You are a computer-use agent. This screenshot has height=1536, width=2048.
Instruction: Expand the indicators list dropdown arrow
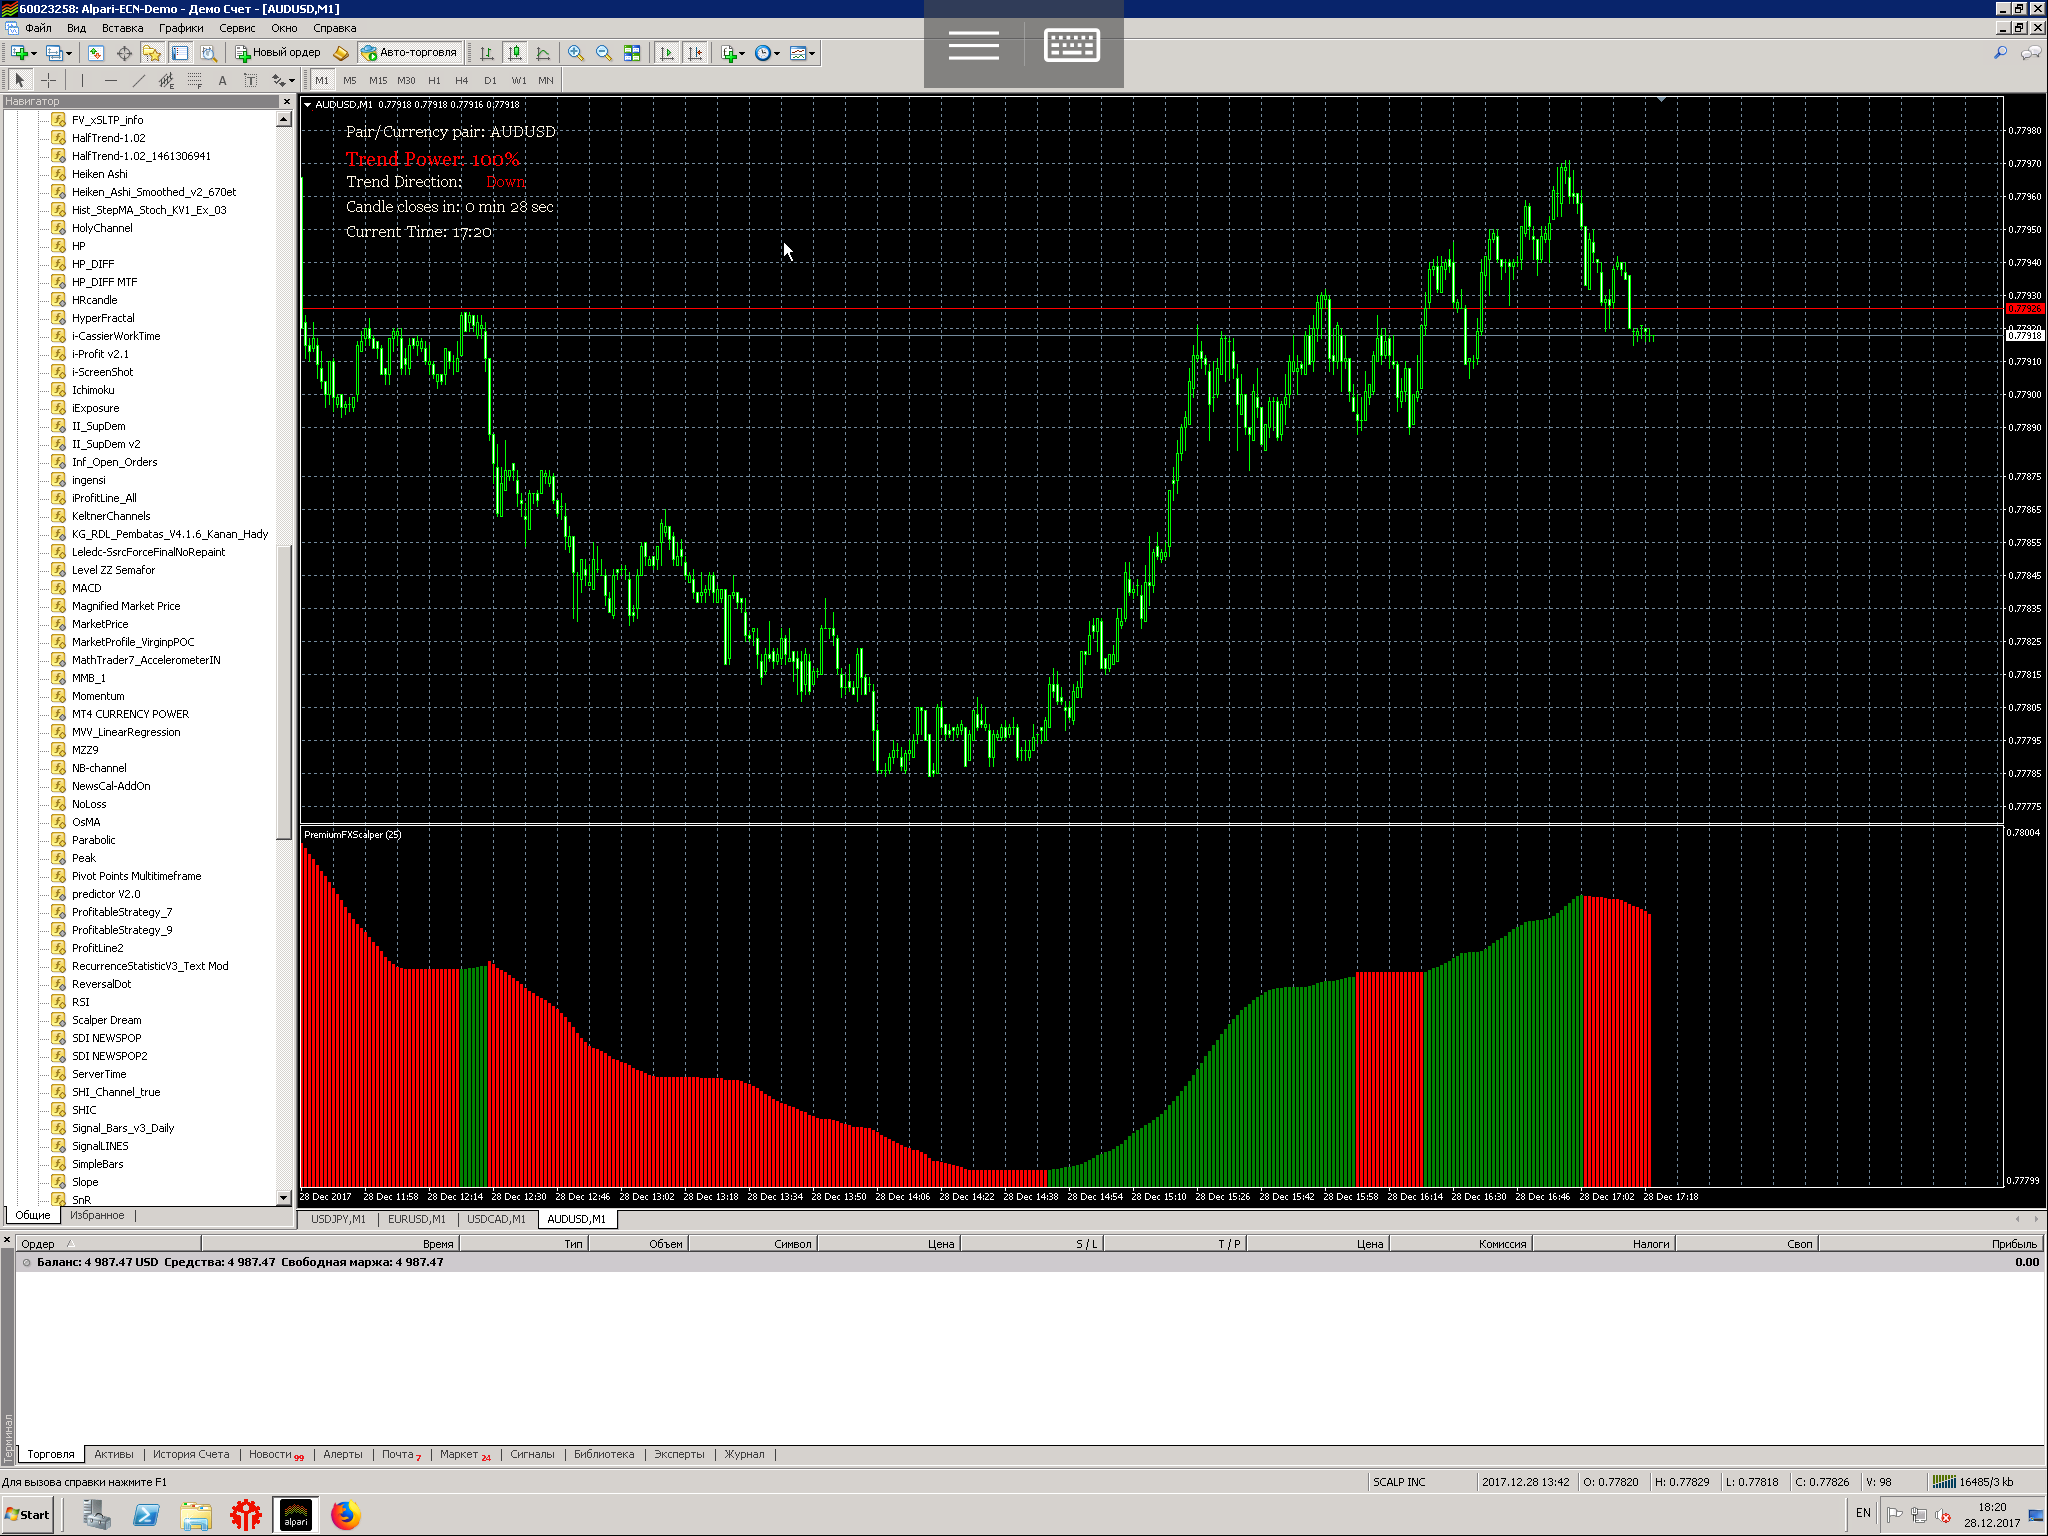(x=742, y=54)
